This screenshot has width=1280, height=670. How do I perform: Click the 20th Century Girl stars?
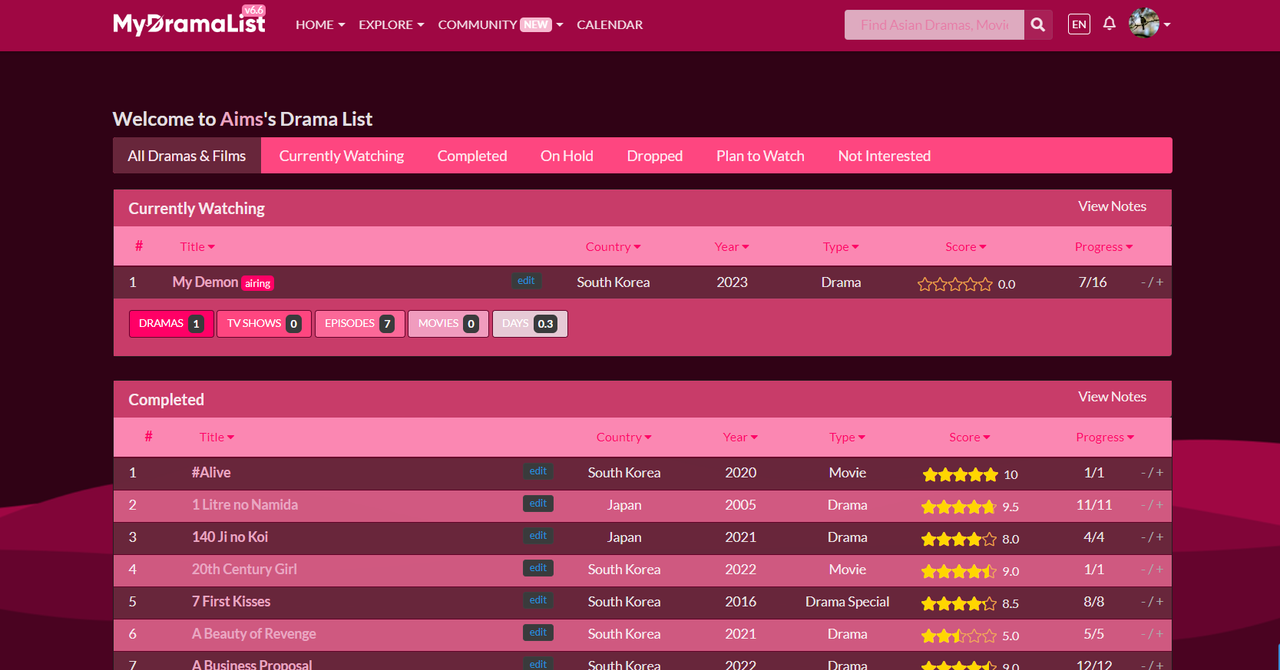959,571
